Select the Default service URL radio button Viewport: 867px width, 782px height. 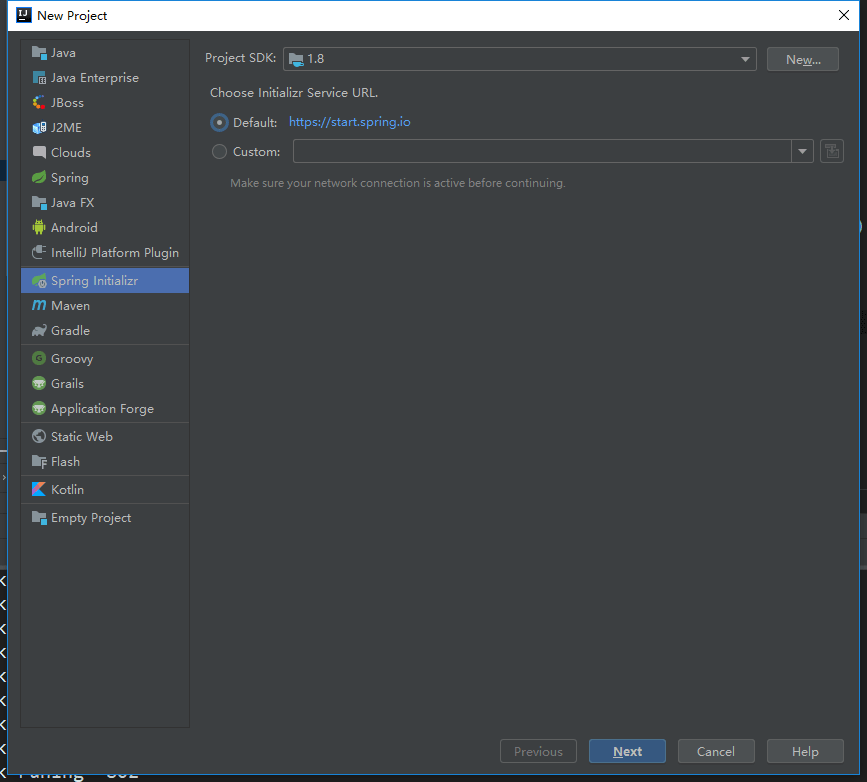[x=220, y=122]
